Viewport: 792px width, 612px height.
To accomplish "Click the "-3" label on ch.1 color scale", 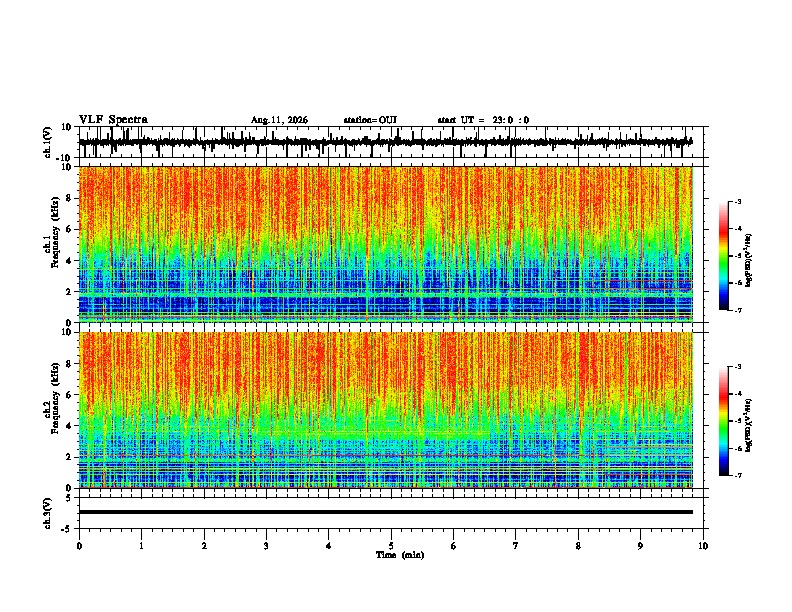I will [x=738, y=202].
